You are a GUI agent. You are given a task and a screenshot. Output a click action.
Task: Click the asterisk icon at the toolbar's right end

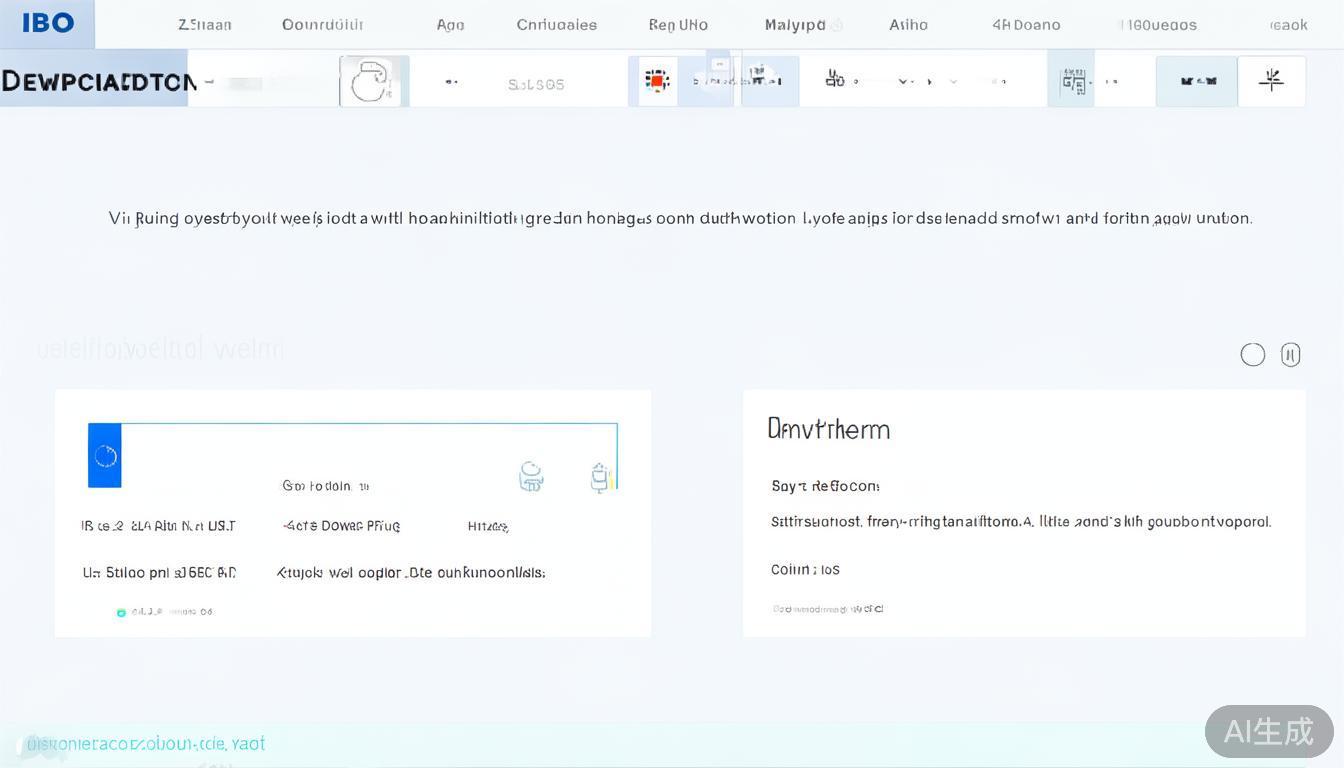pos(1271,81)
